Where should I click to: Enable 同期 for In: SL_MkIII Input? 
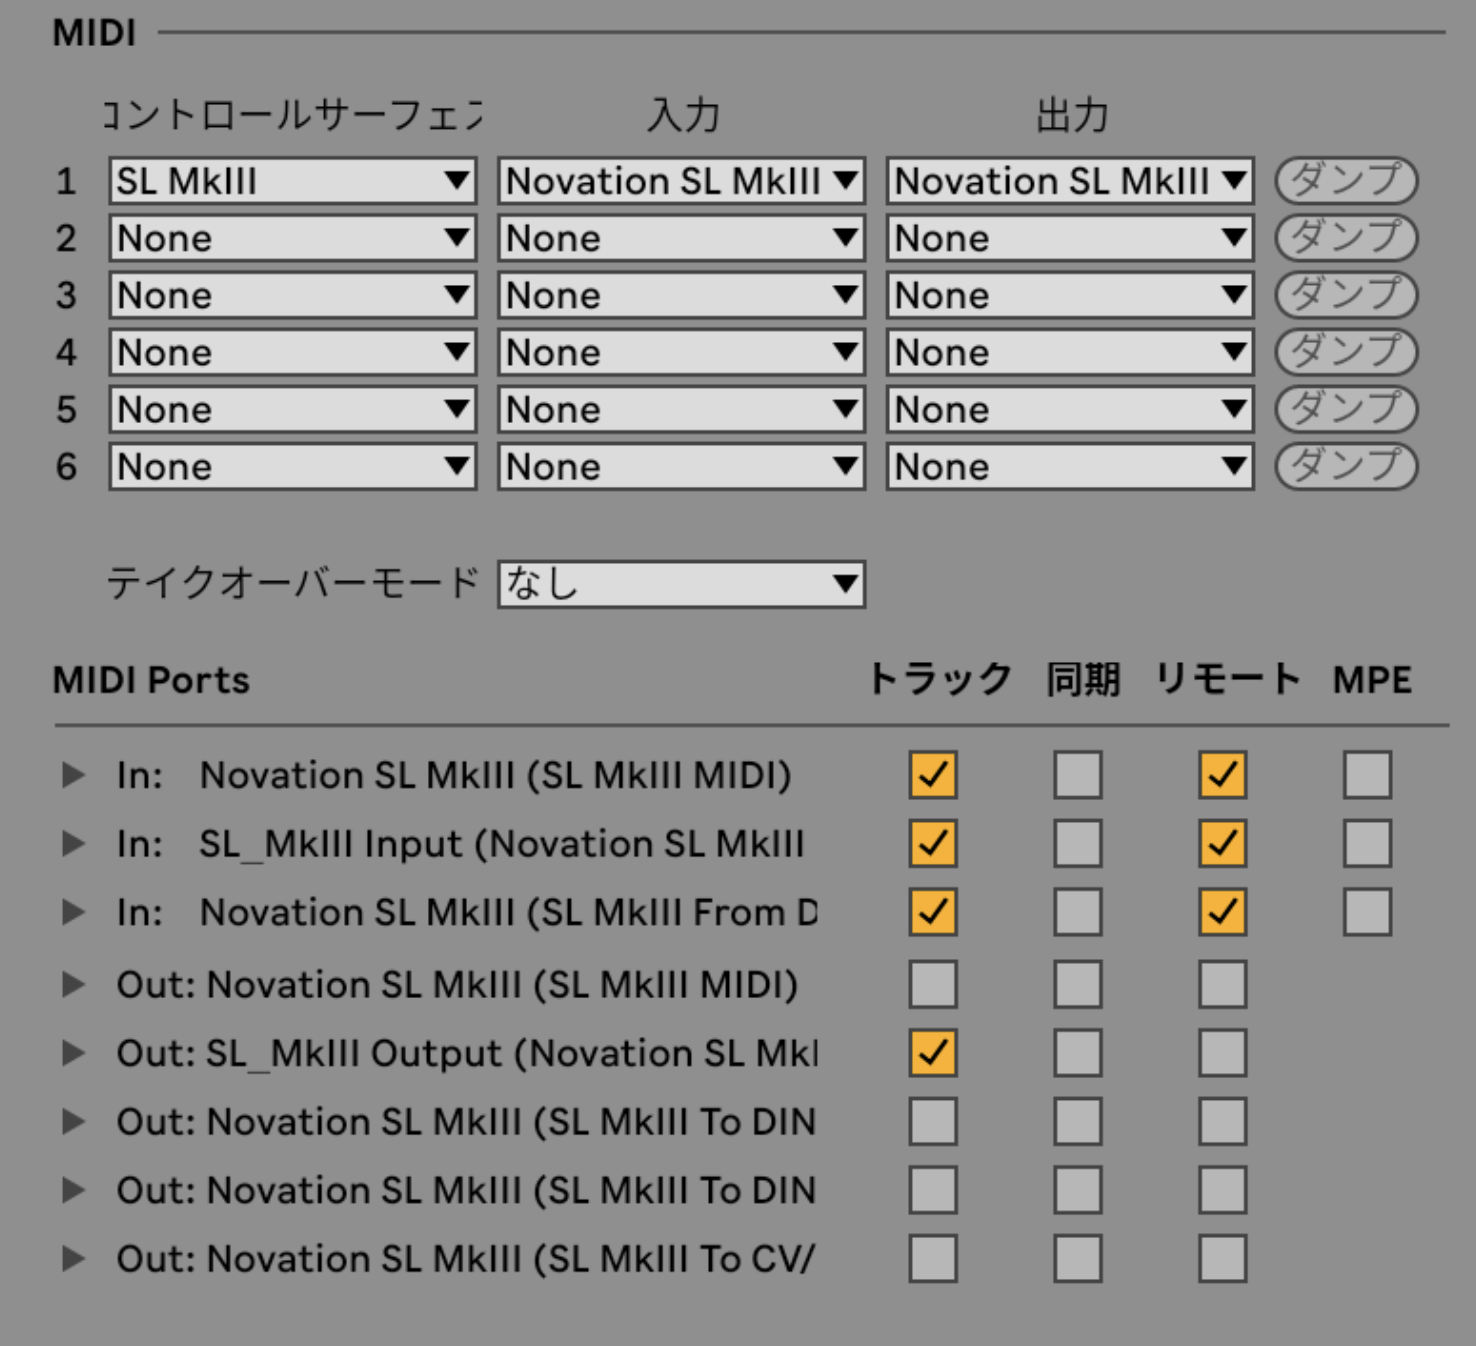[1078, 844]
